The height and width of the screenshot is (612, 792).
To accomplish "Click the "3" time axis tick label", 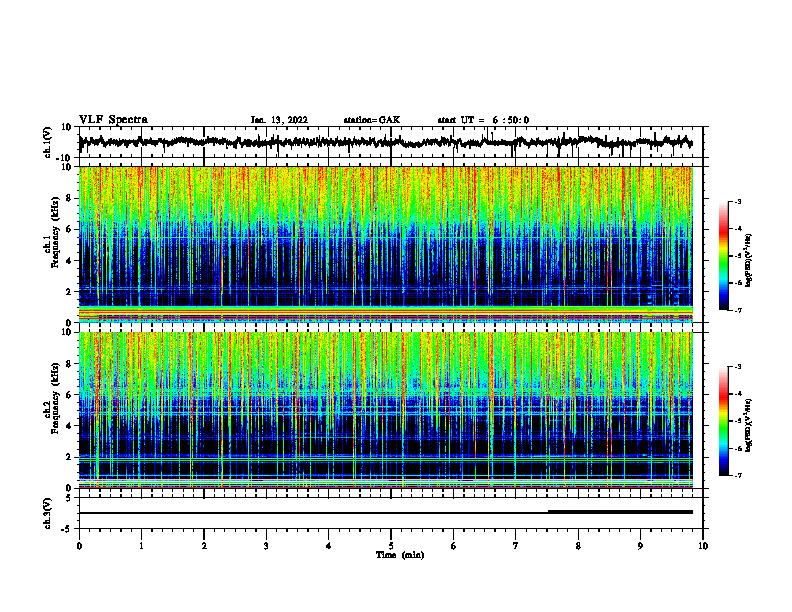I will [266, 546].
